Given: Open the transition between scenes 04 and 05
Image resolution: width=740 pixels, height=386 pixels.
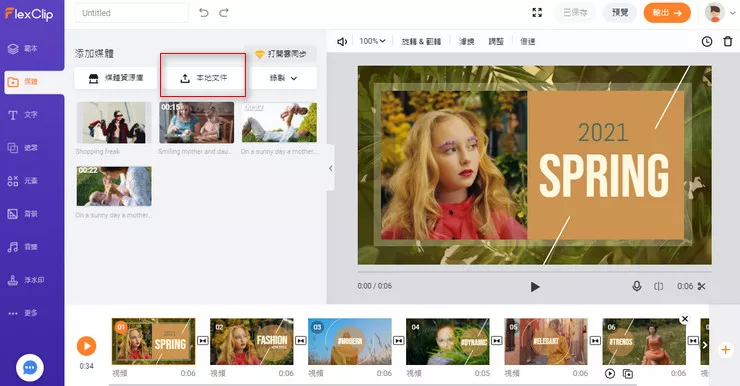Looking at the screenshot, I should click(497, 341).
